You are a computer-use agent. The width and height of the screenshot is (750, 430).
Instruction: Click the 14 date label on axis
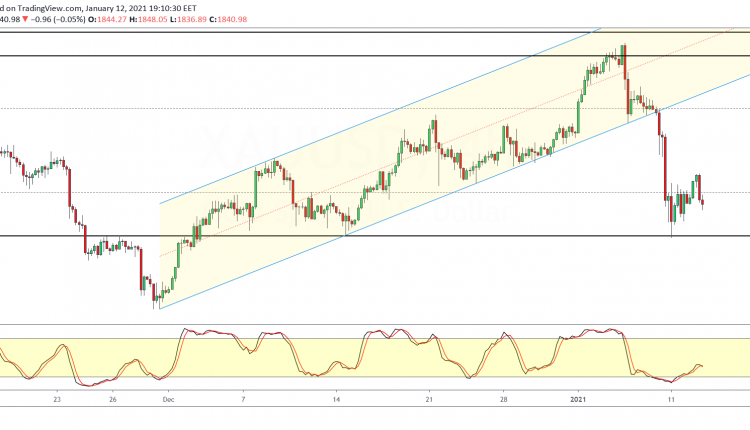tap(336, 399)
